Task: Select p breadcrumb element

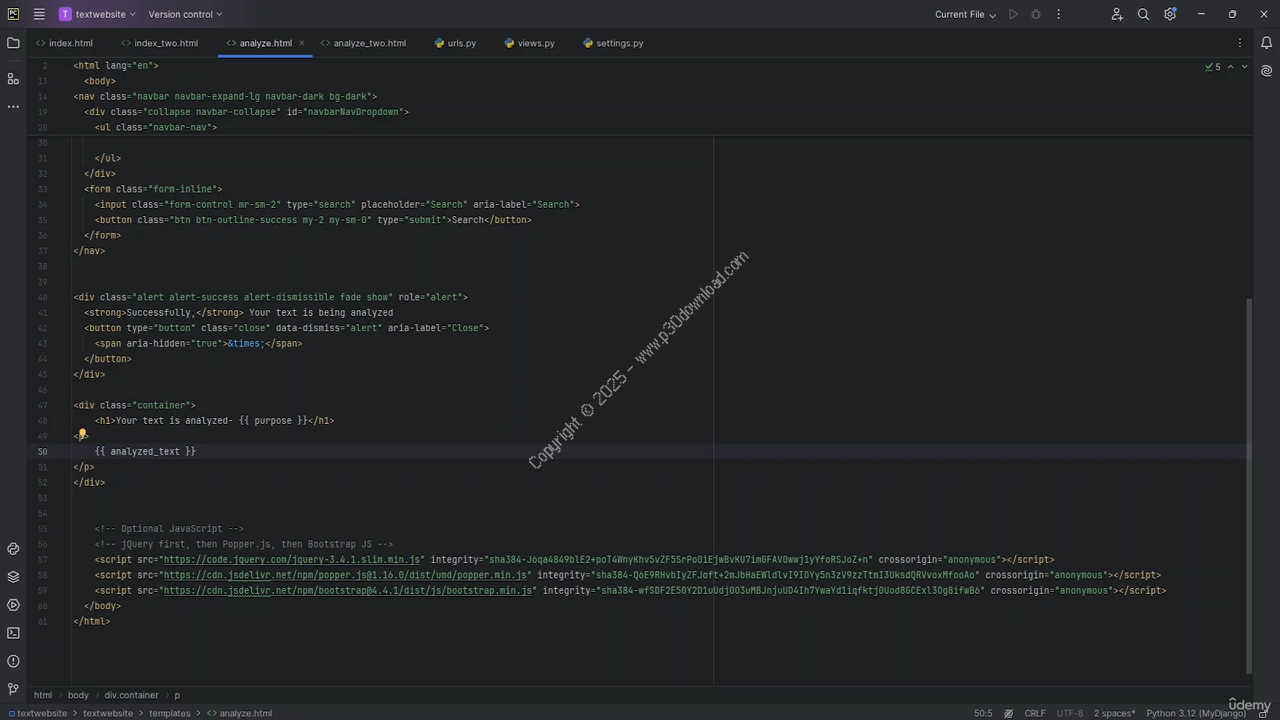Action: (x=177, y=695)
